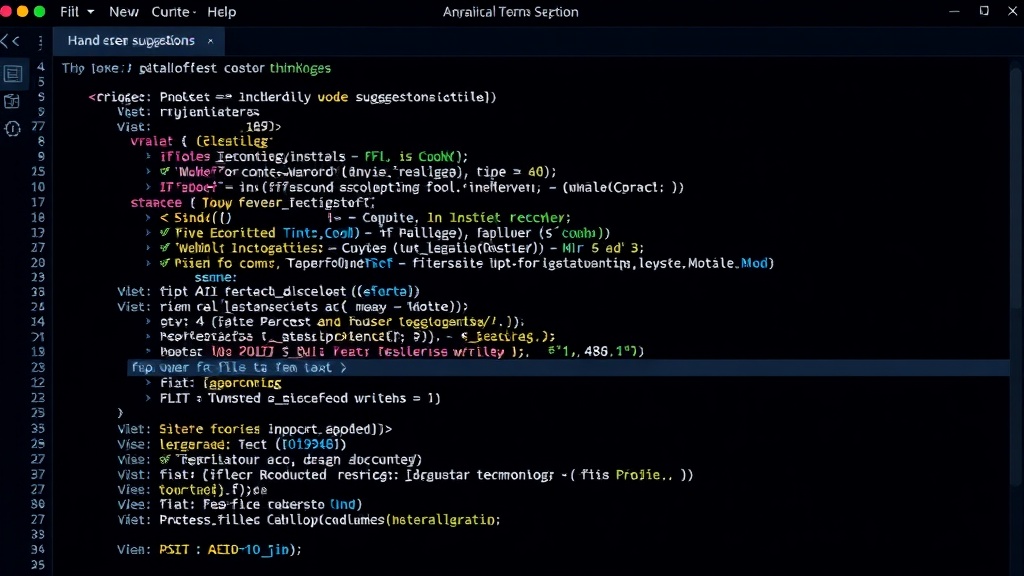Screen dimensions: 1024x576
Task: Click the '<criogec:' tag text
Action: [x=120, y=97]
